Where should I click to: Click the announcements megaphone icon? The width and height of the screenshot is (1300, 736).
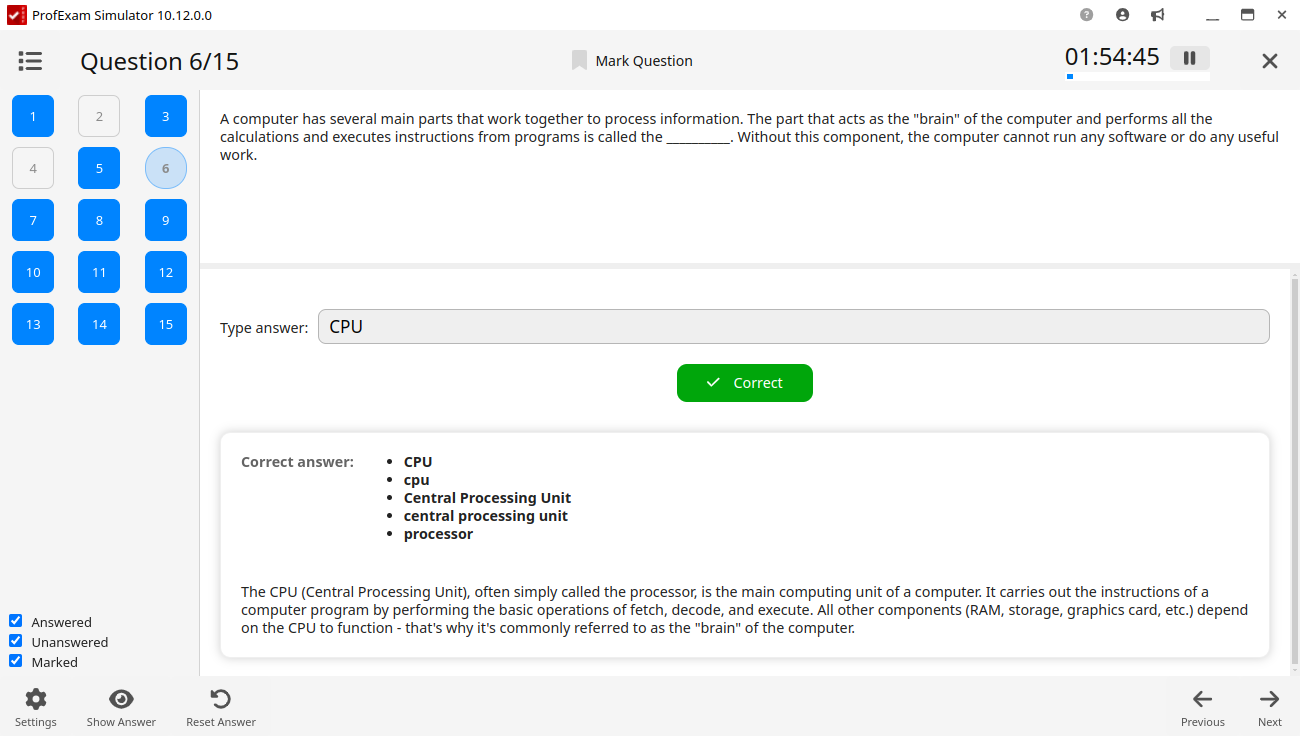[1157, 15]
